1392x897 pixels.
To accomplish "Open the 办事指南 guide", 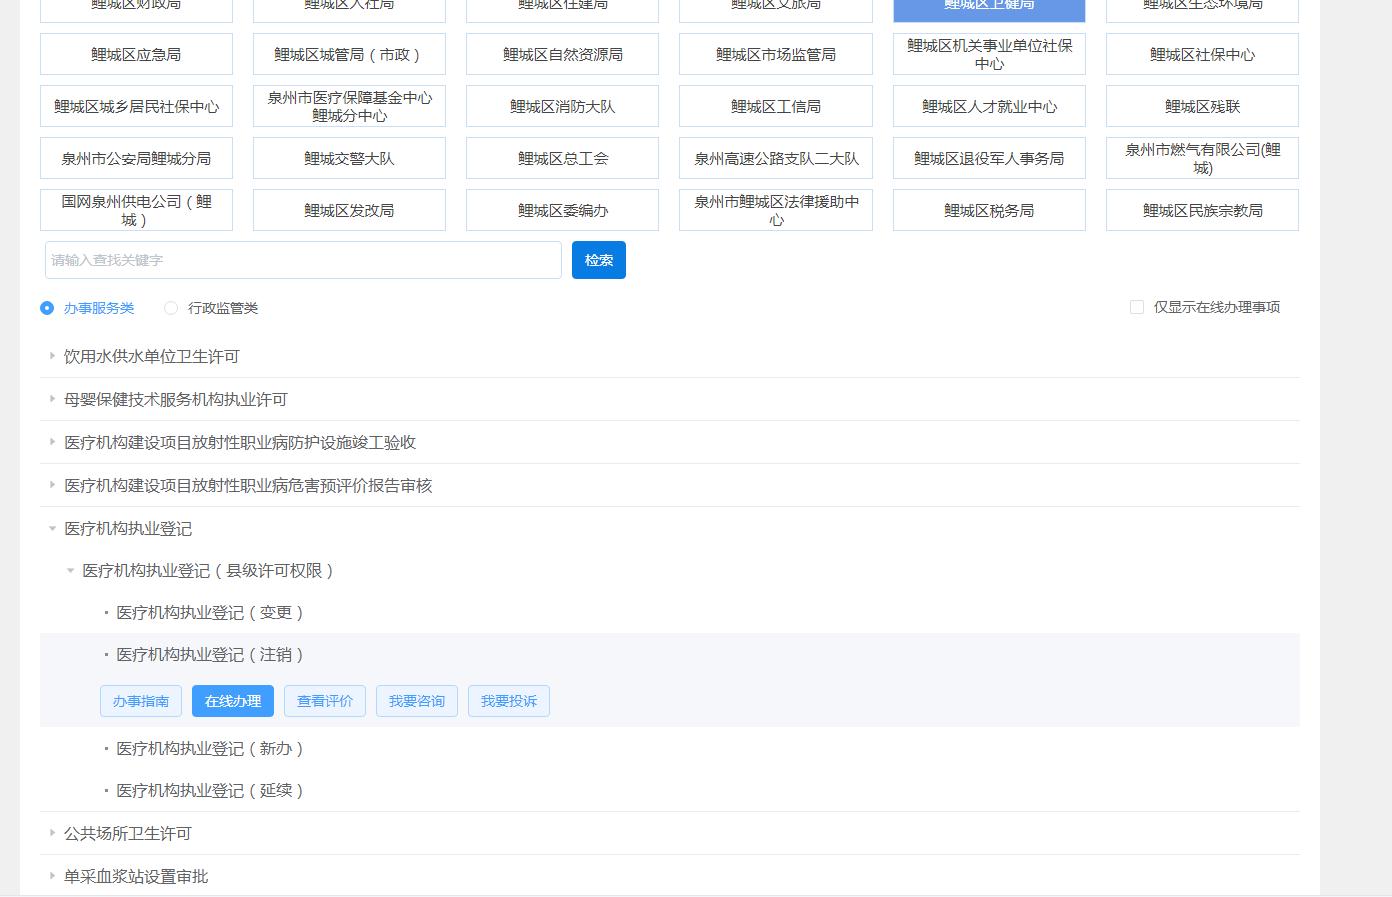I will click(141, 701).
